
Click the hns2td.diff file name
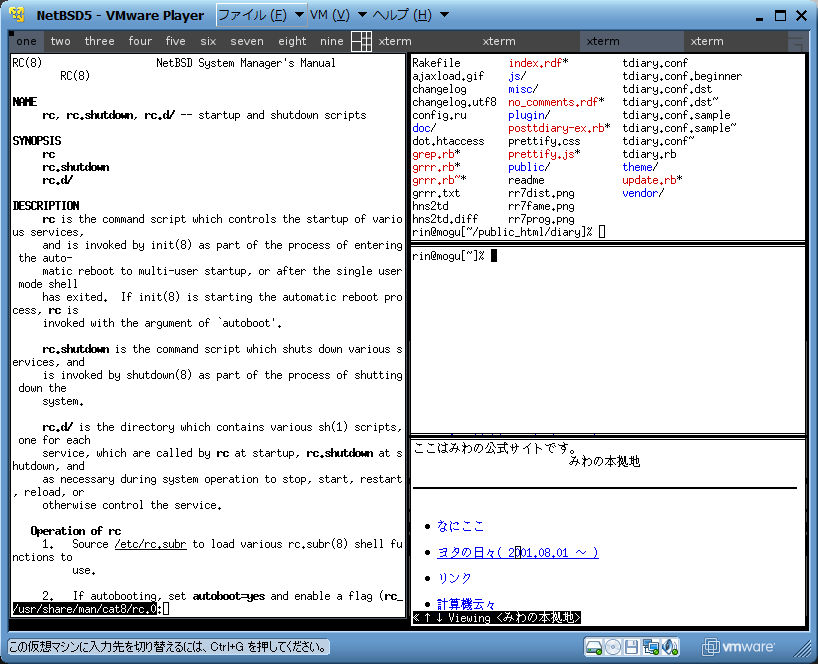(445, 219)
